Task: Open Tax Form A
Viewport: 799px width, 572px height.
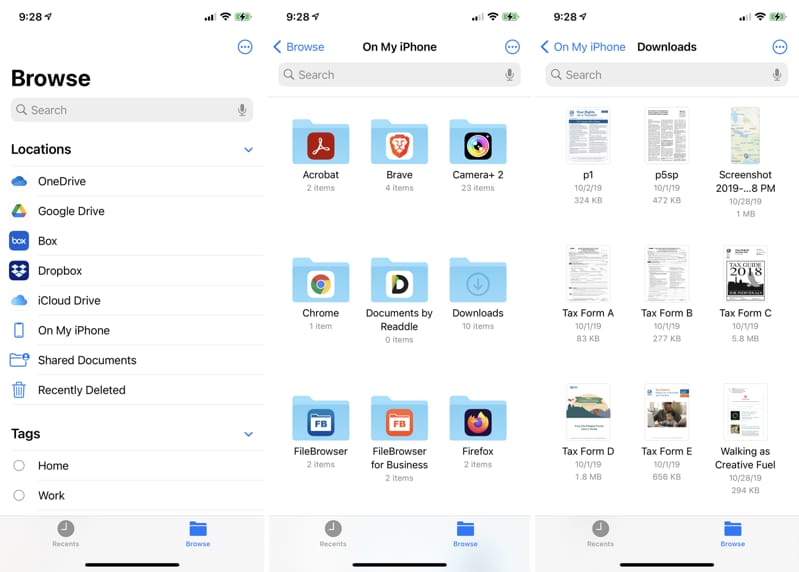Action: [x=588, y=274]
